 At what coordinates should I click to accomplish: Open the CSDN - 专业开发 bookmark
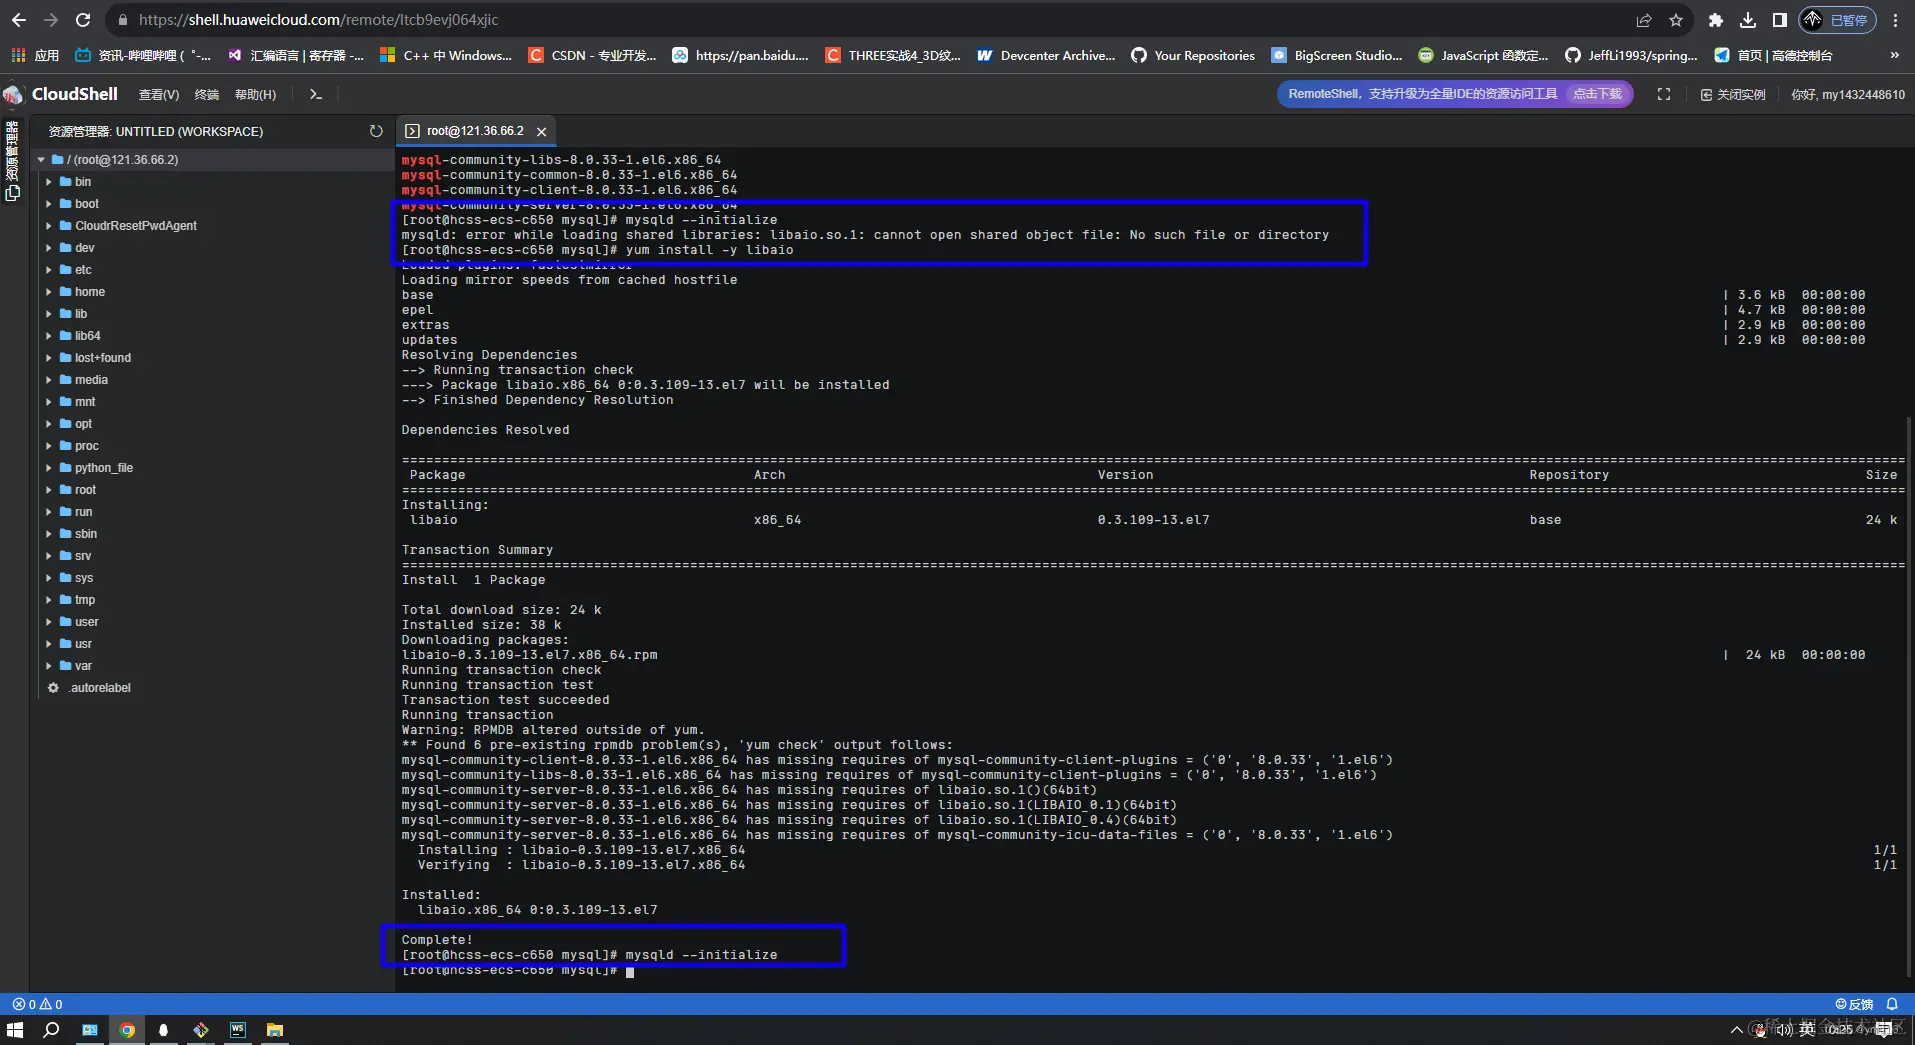coord(592,55)
